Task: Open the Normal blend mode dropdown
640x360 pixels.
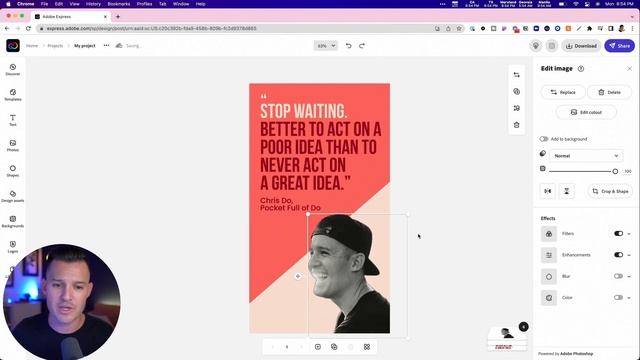Action: pos(586,156)
